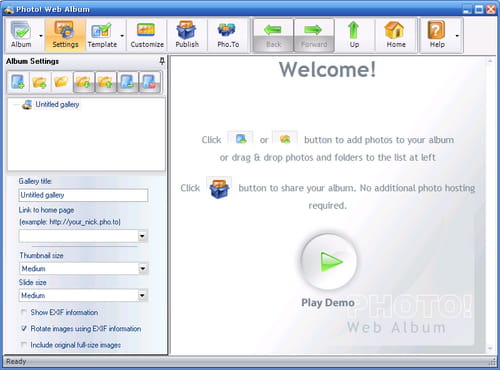The image size is (500, 370).
Task: Click the folder icon with down arrow
Action: [84, 82]
